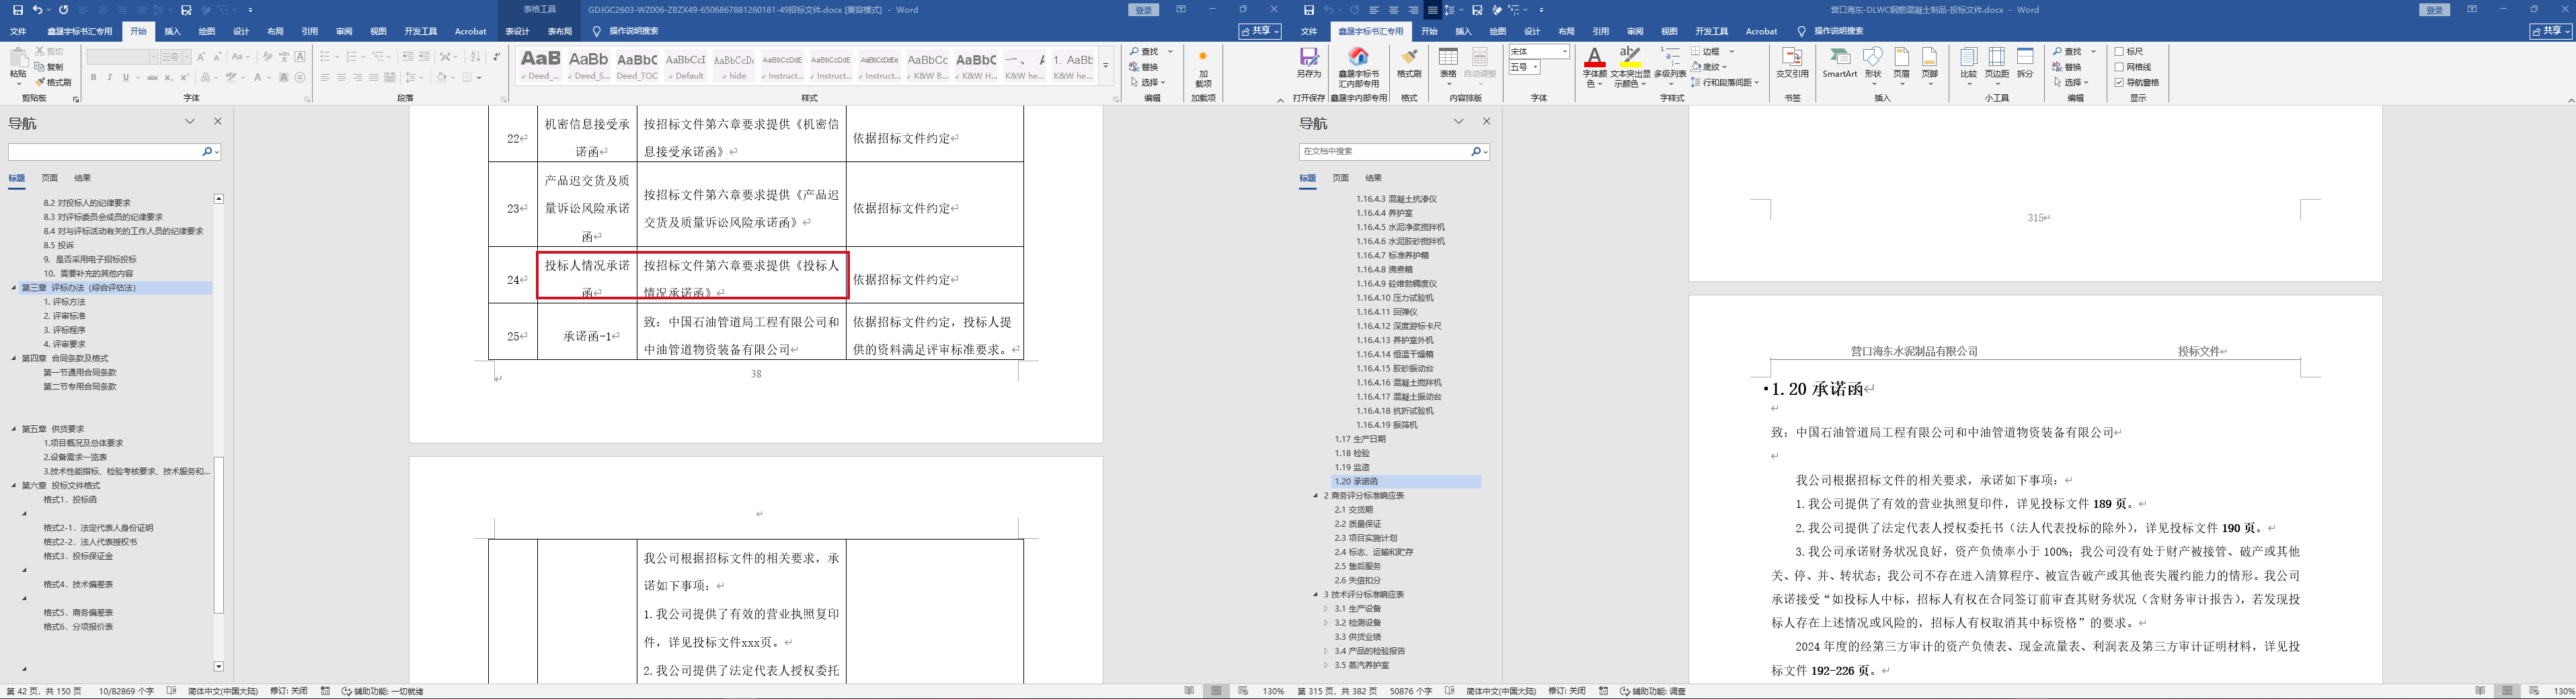Switch to Web Layout in right window status bar

point(2533,691)
